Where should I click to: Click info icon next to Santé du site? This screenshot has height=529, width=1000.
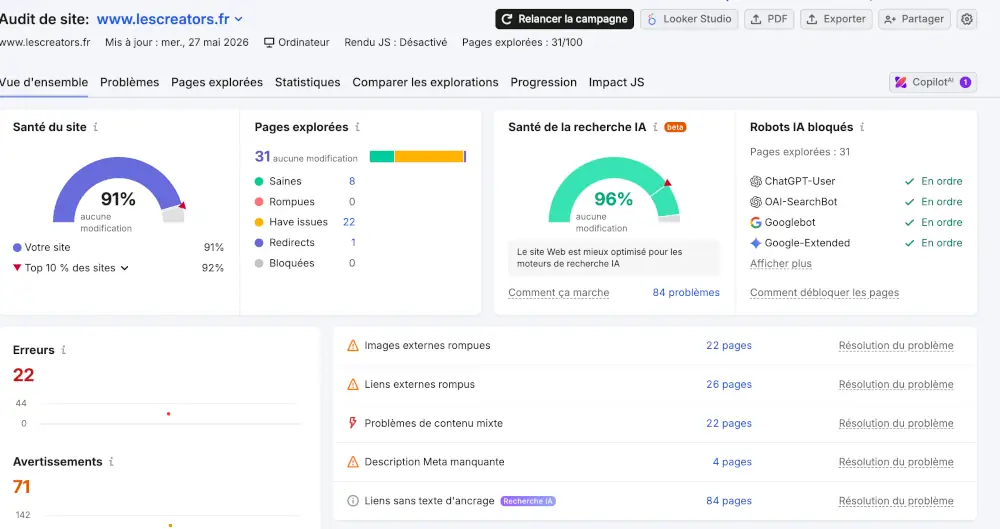click(x=96, y=127)
